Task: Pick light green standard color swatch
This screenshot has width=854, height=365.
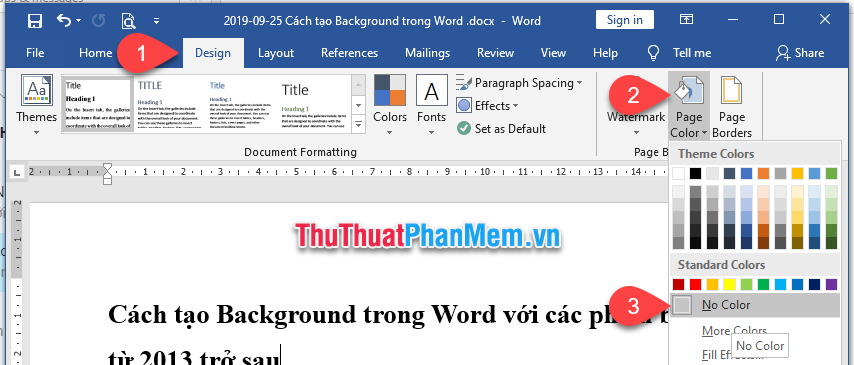Action: pyautogui.click(x=746, y=284)
